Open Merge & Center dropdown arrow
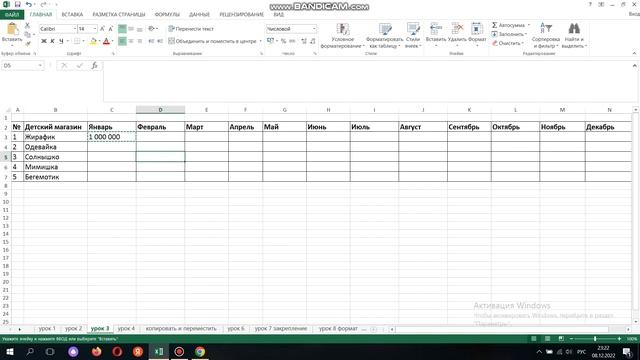The image size is (640, 360). pyautogui.click(x=260, y=41)
